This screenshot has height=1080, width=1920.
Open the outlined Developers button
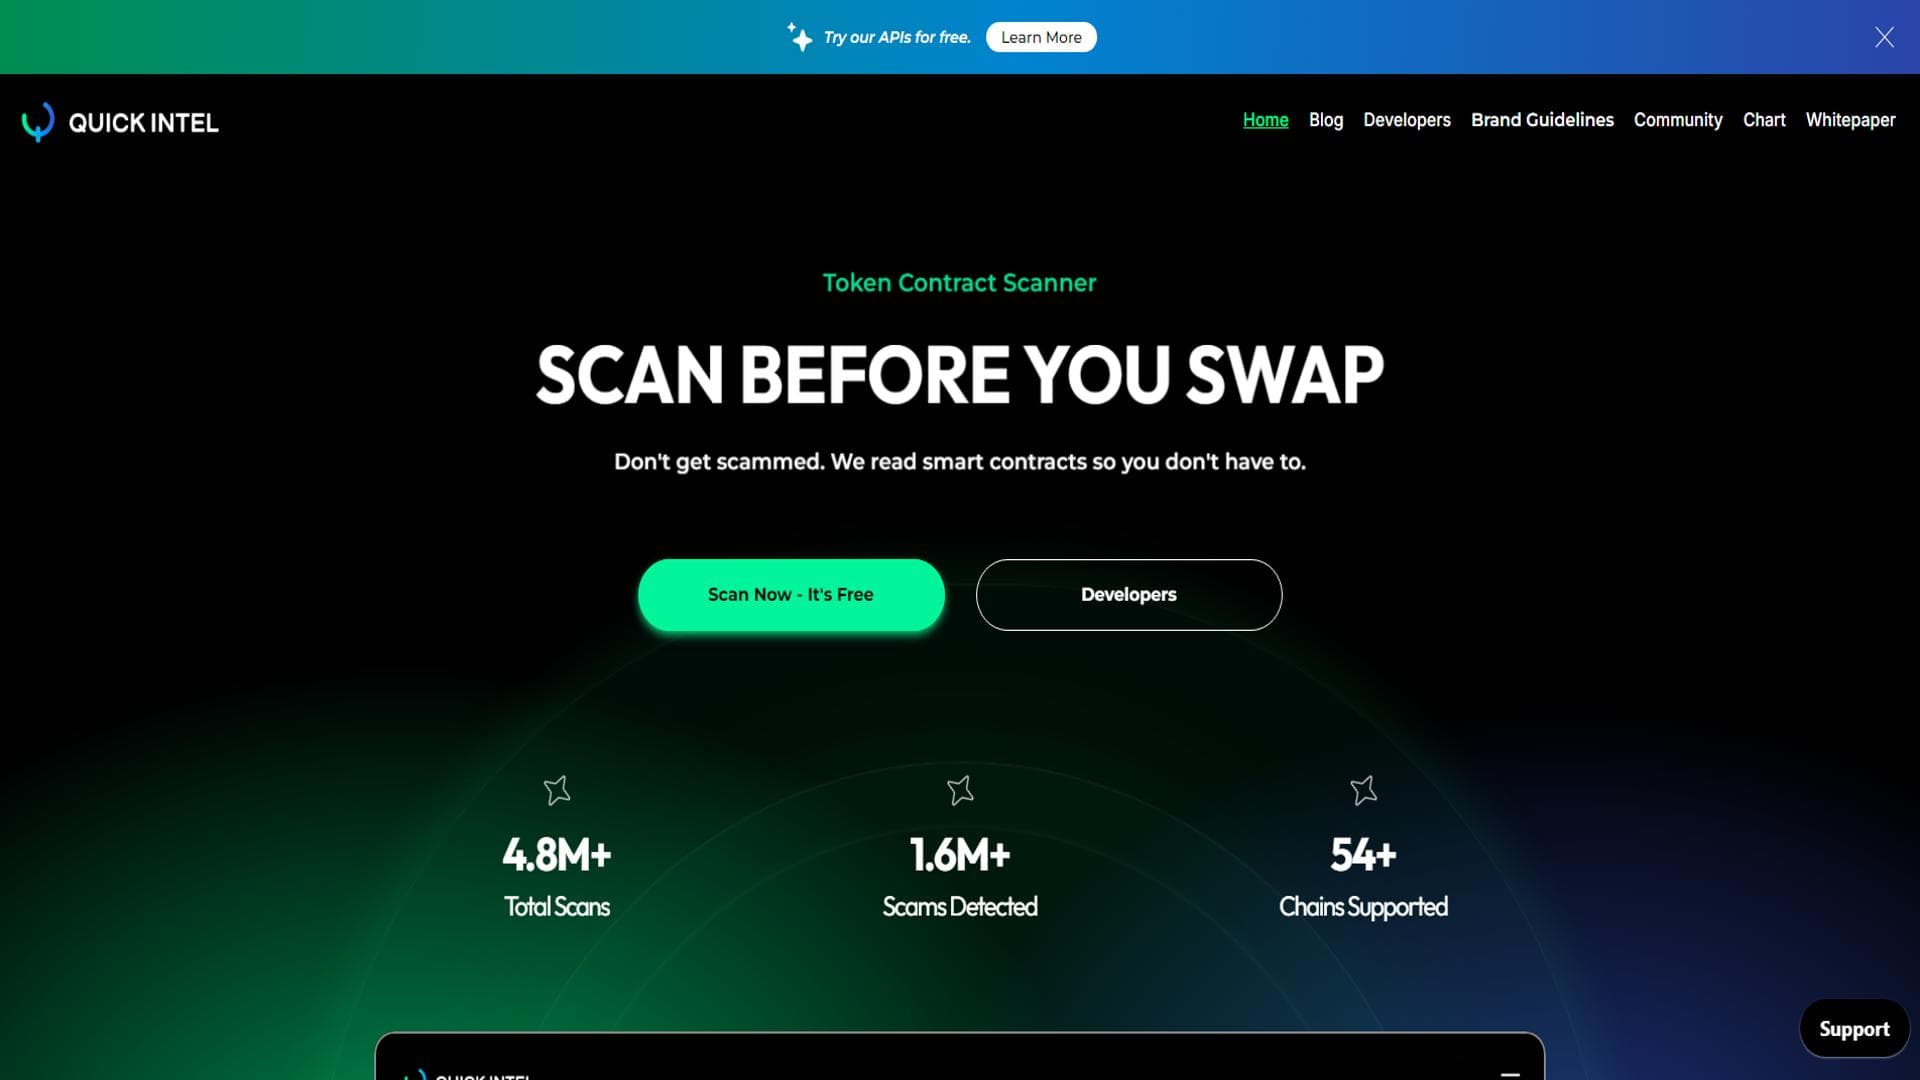pos(1129,594)
